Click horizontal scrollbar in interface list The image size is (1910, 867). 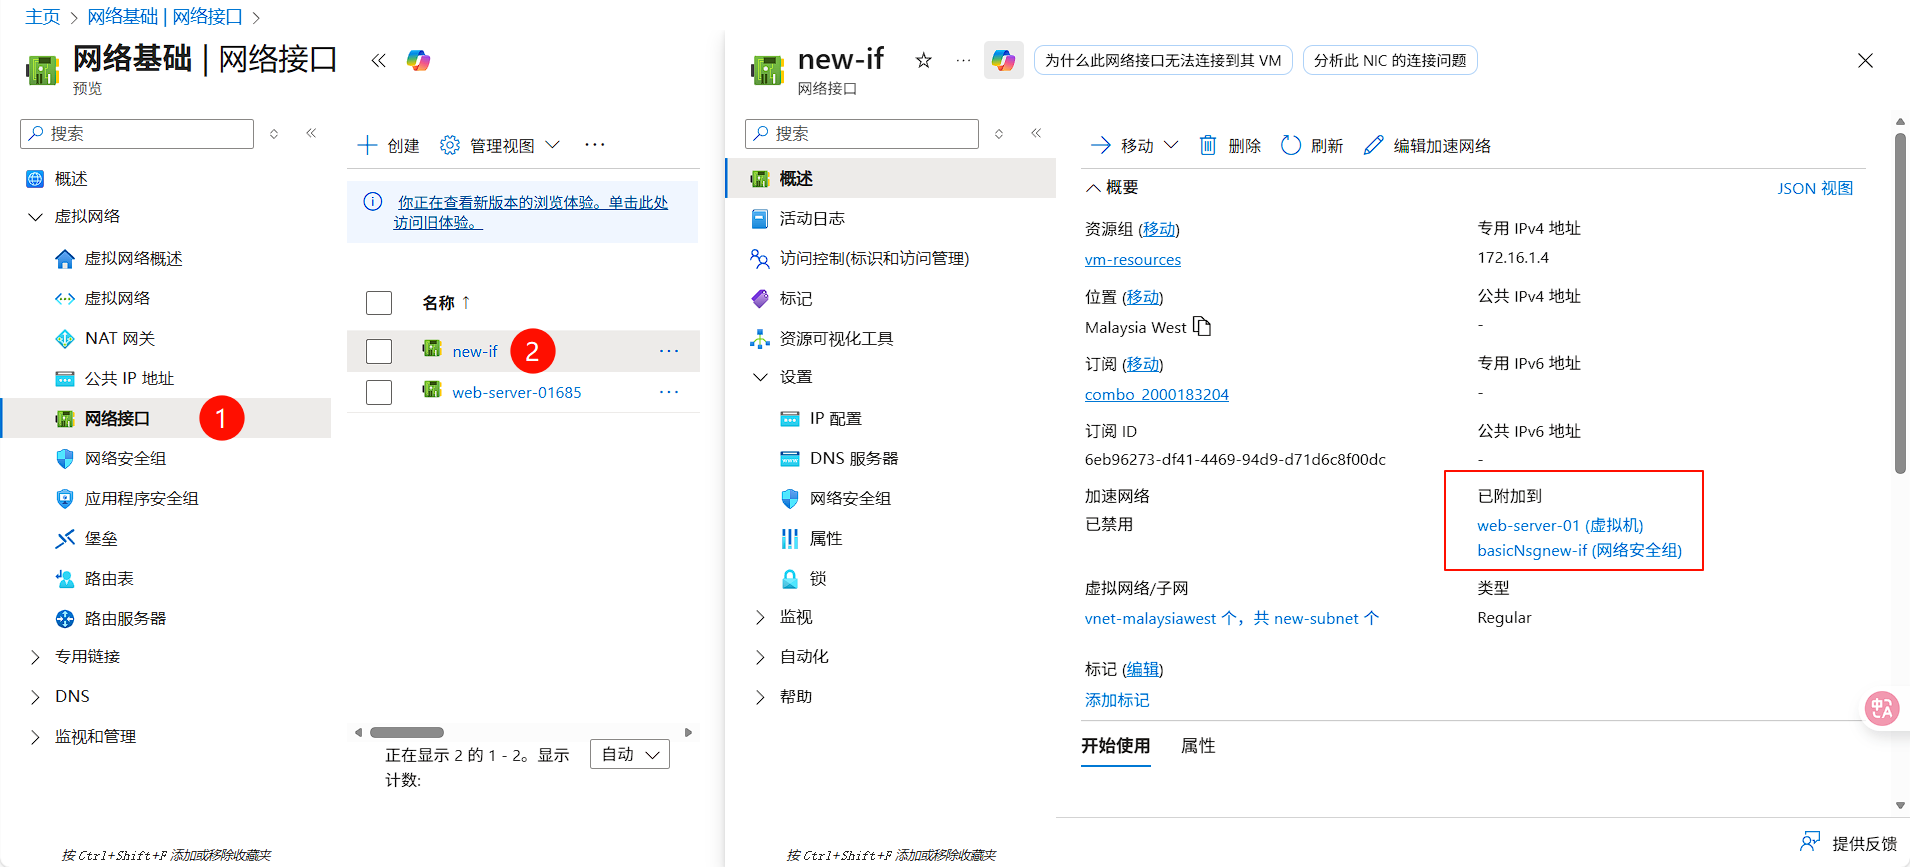pos(407,732)
